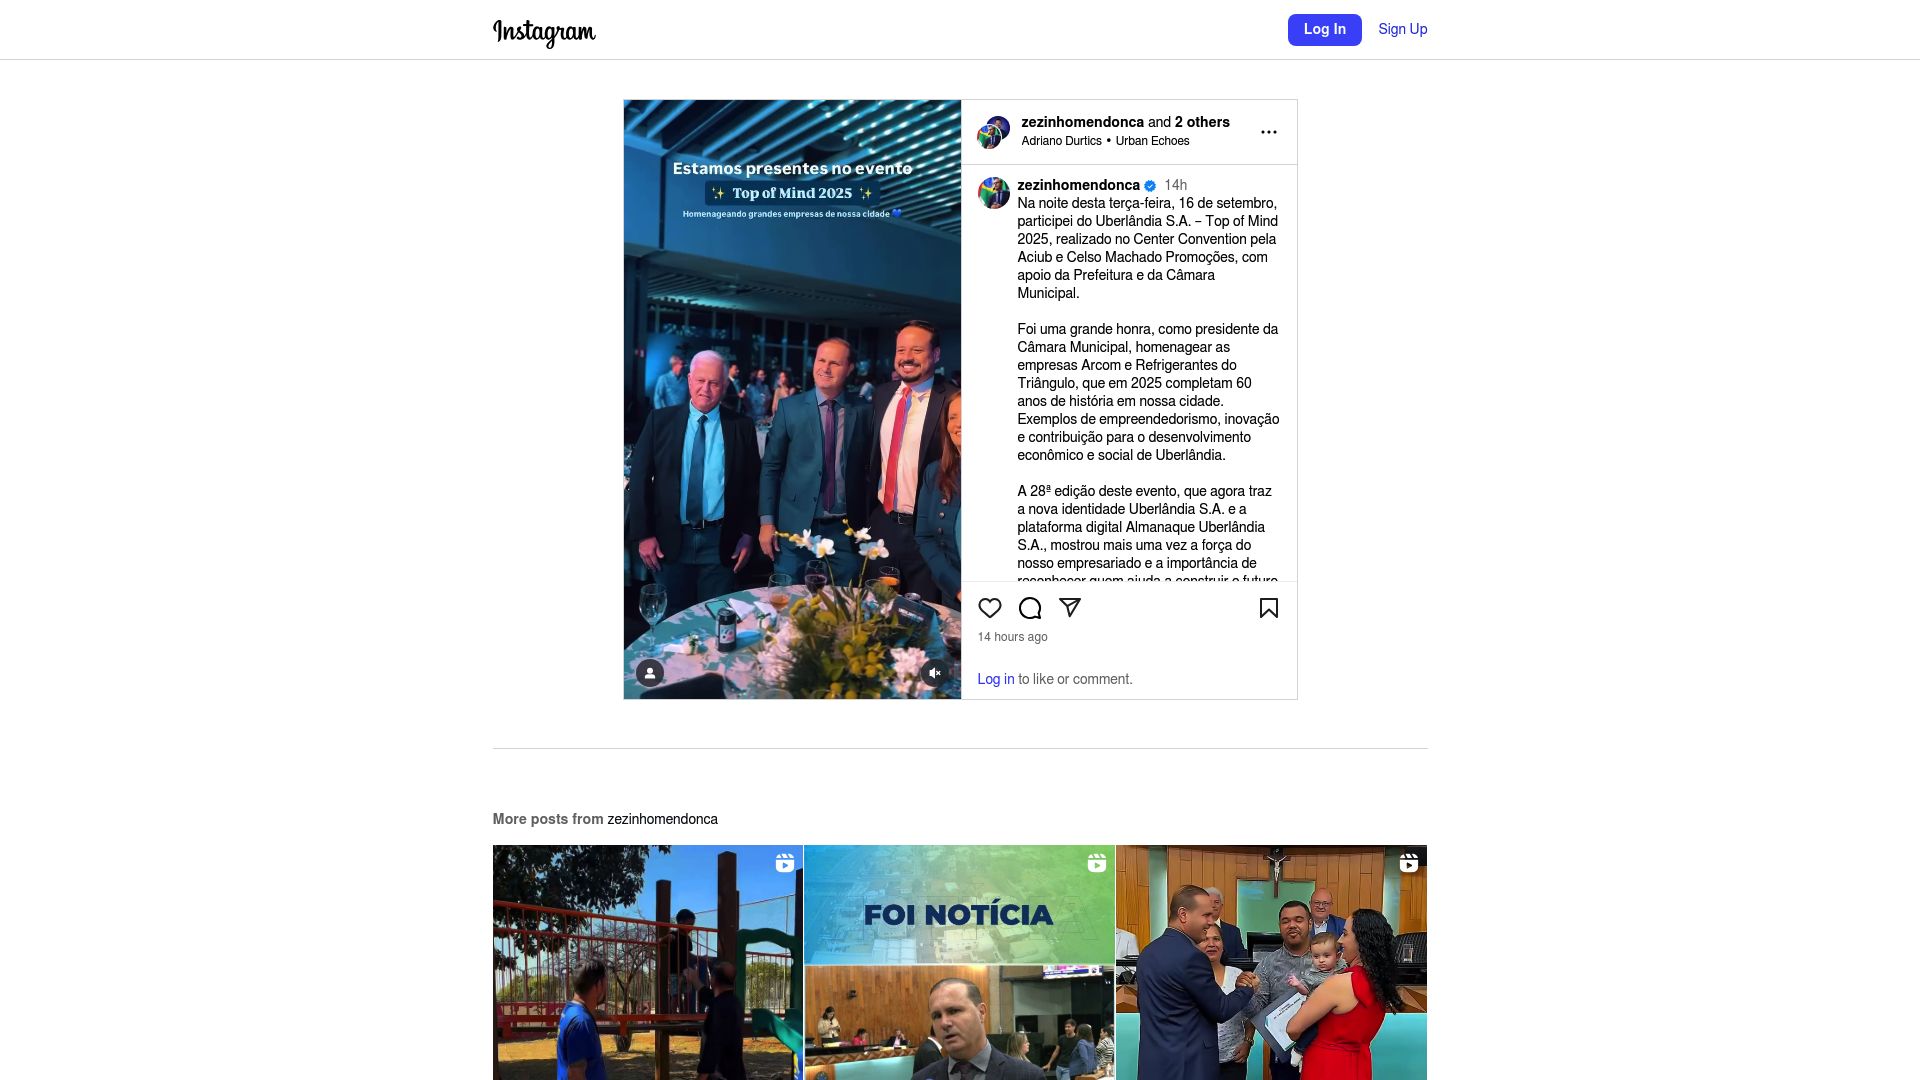Viewport: 1920px width, 1080px height.
Task: Open the Sign Up link
Action: click(x=1402, y=29)
